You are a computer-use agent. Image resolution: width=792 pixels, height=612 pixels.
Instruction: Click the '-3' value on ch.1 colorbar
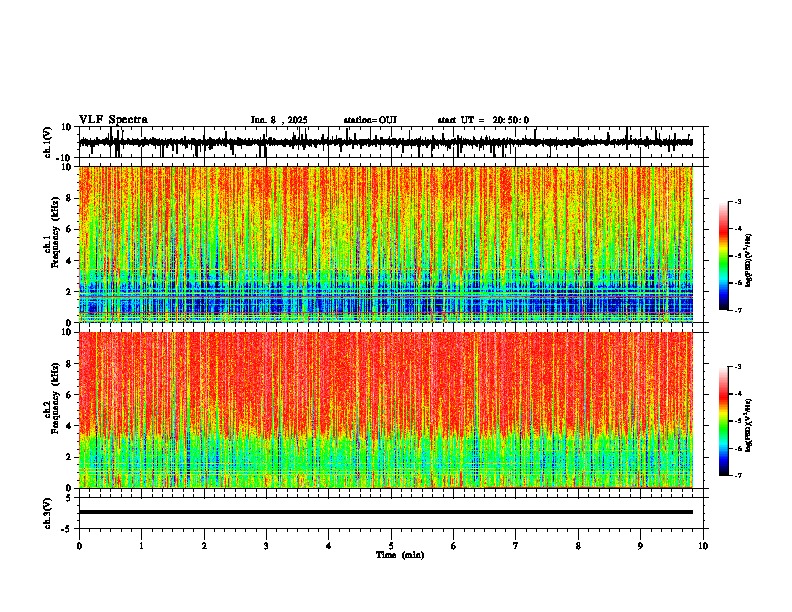[x=738, y=202]
